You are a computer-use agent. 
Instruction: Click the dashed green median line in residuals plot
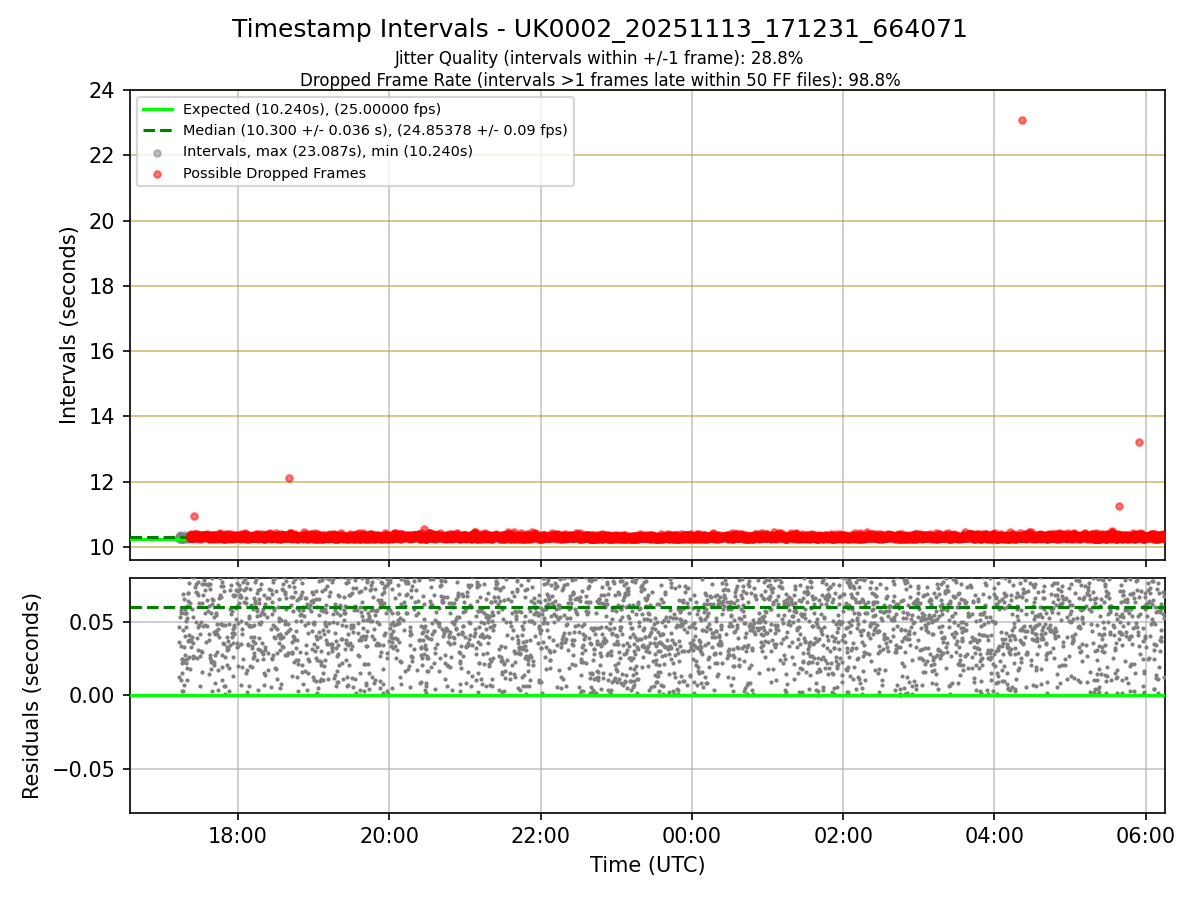647,607
